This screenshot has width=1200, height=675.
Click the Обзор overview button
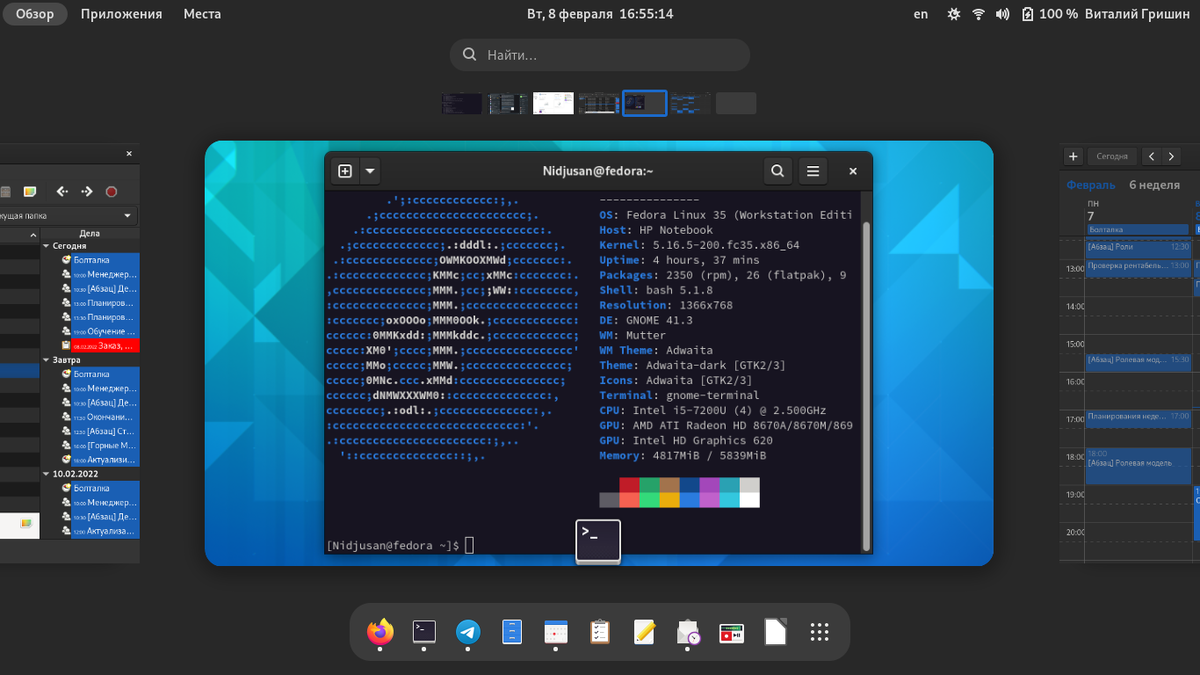coord(35,14)
